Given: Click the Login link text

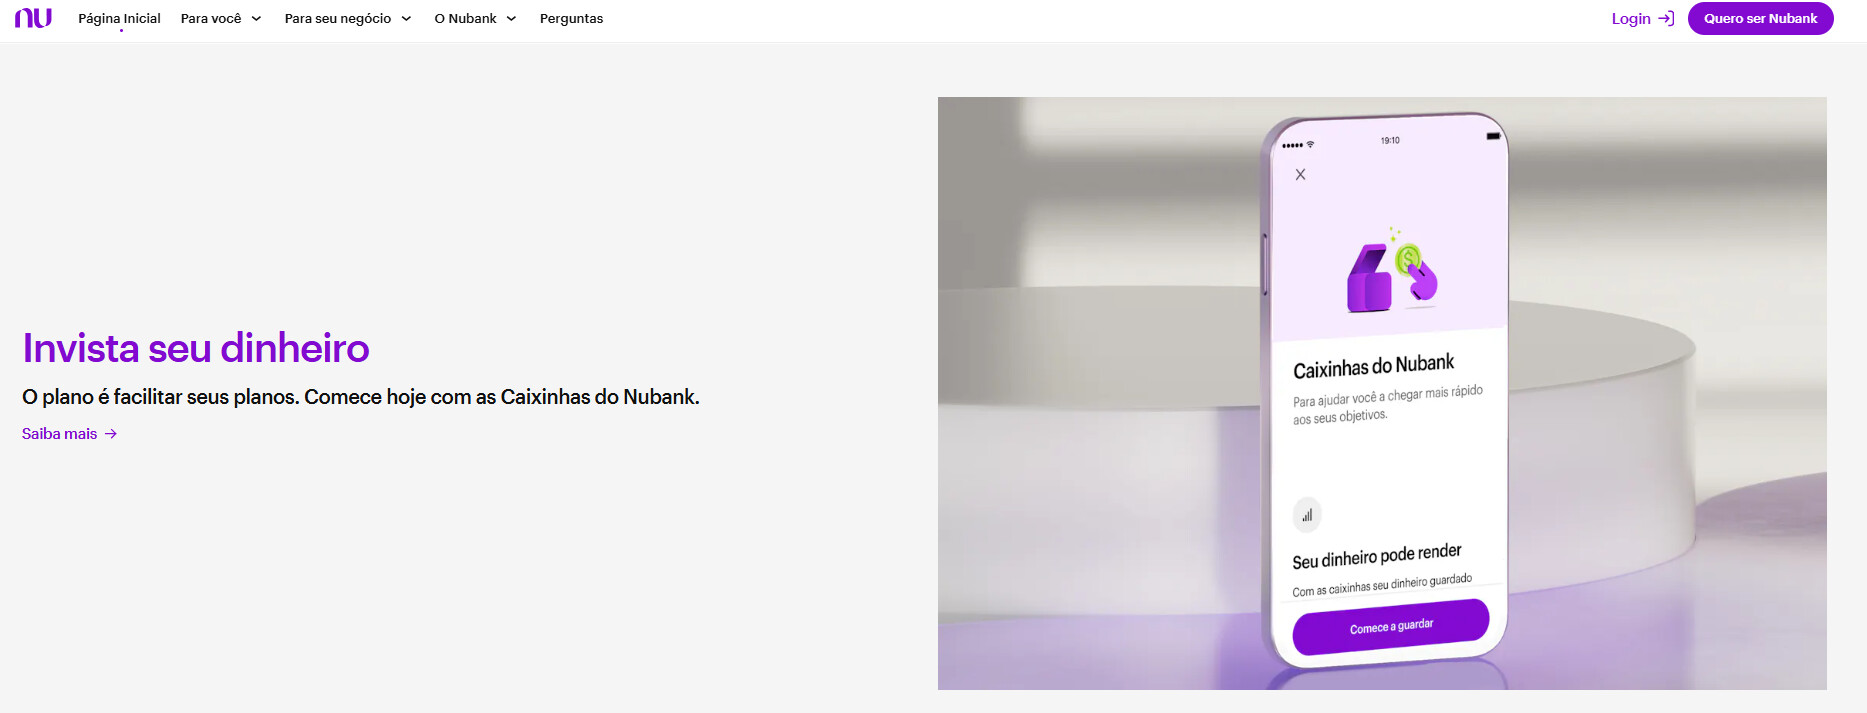Looking at the screenshot, I should tap(1631, 18).
